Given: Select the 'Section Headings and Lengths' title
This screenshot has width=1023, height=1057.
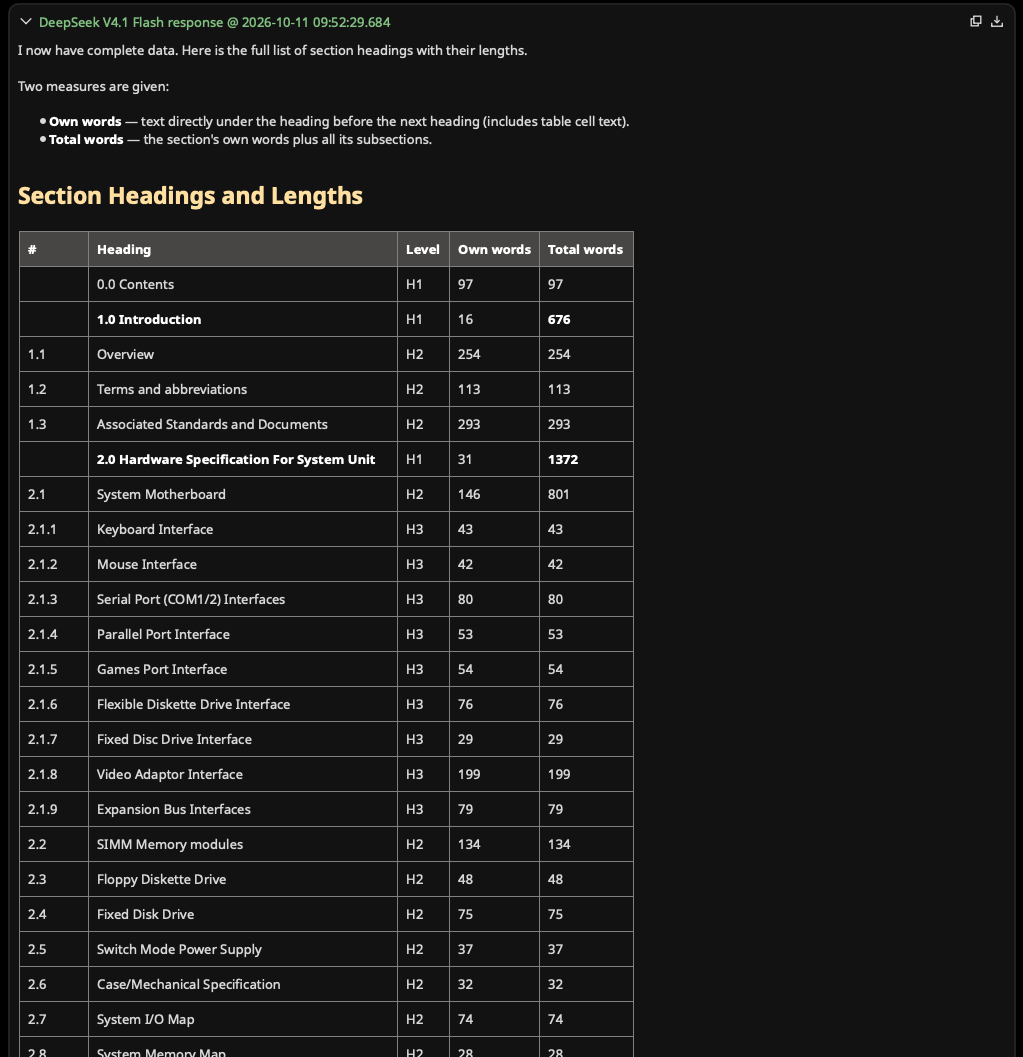Looking at the screenshot, I should pos(190,195).
